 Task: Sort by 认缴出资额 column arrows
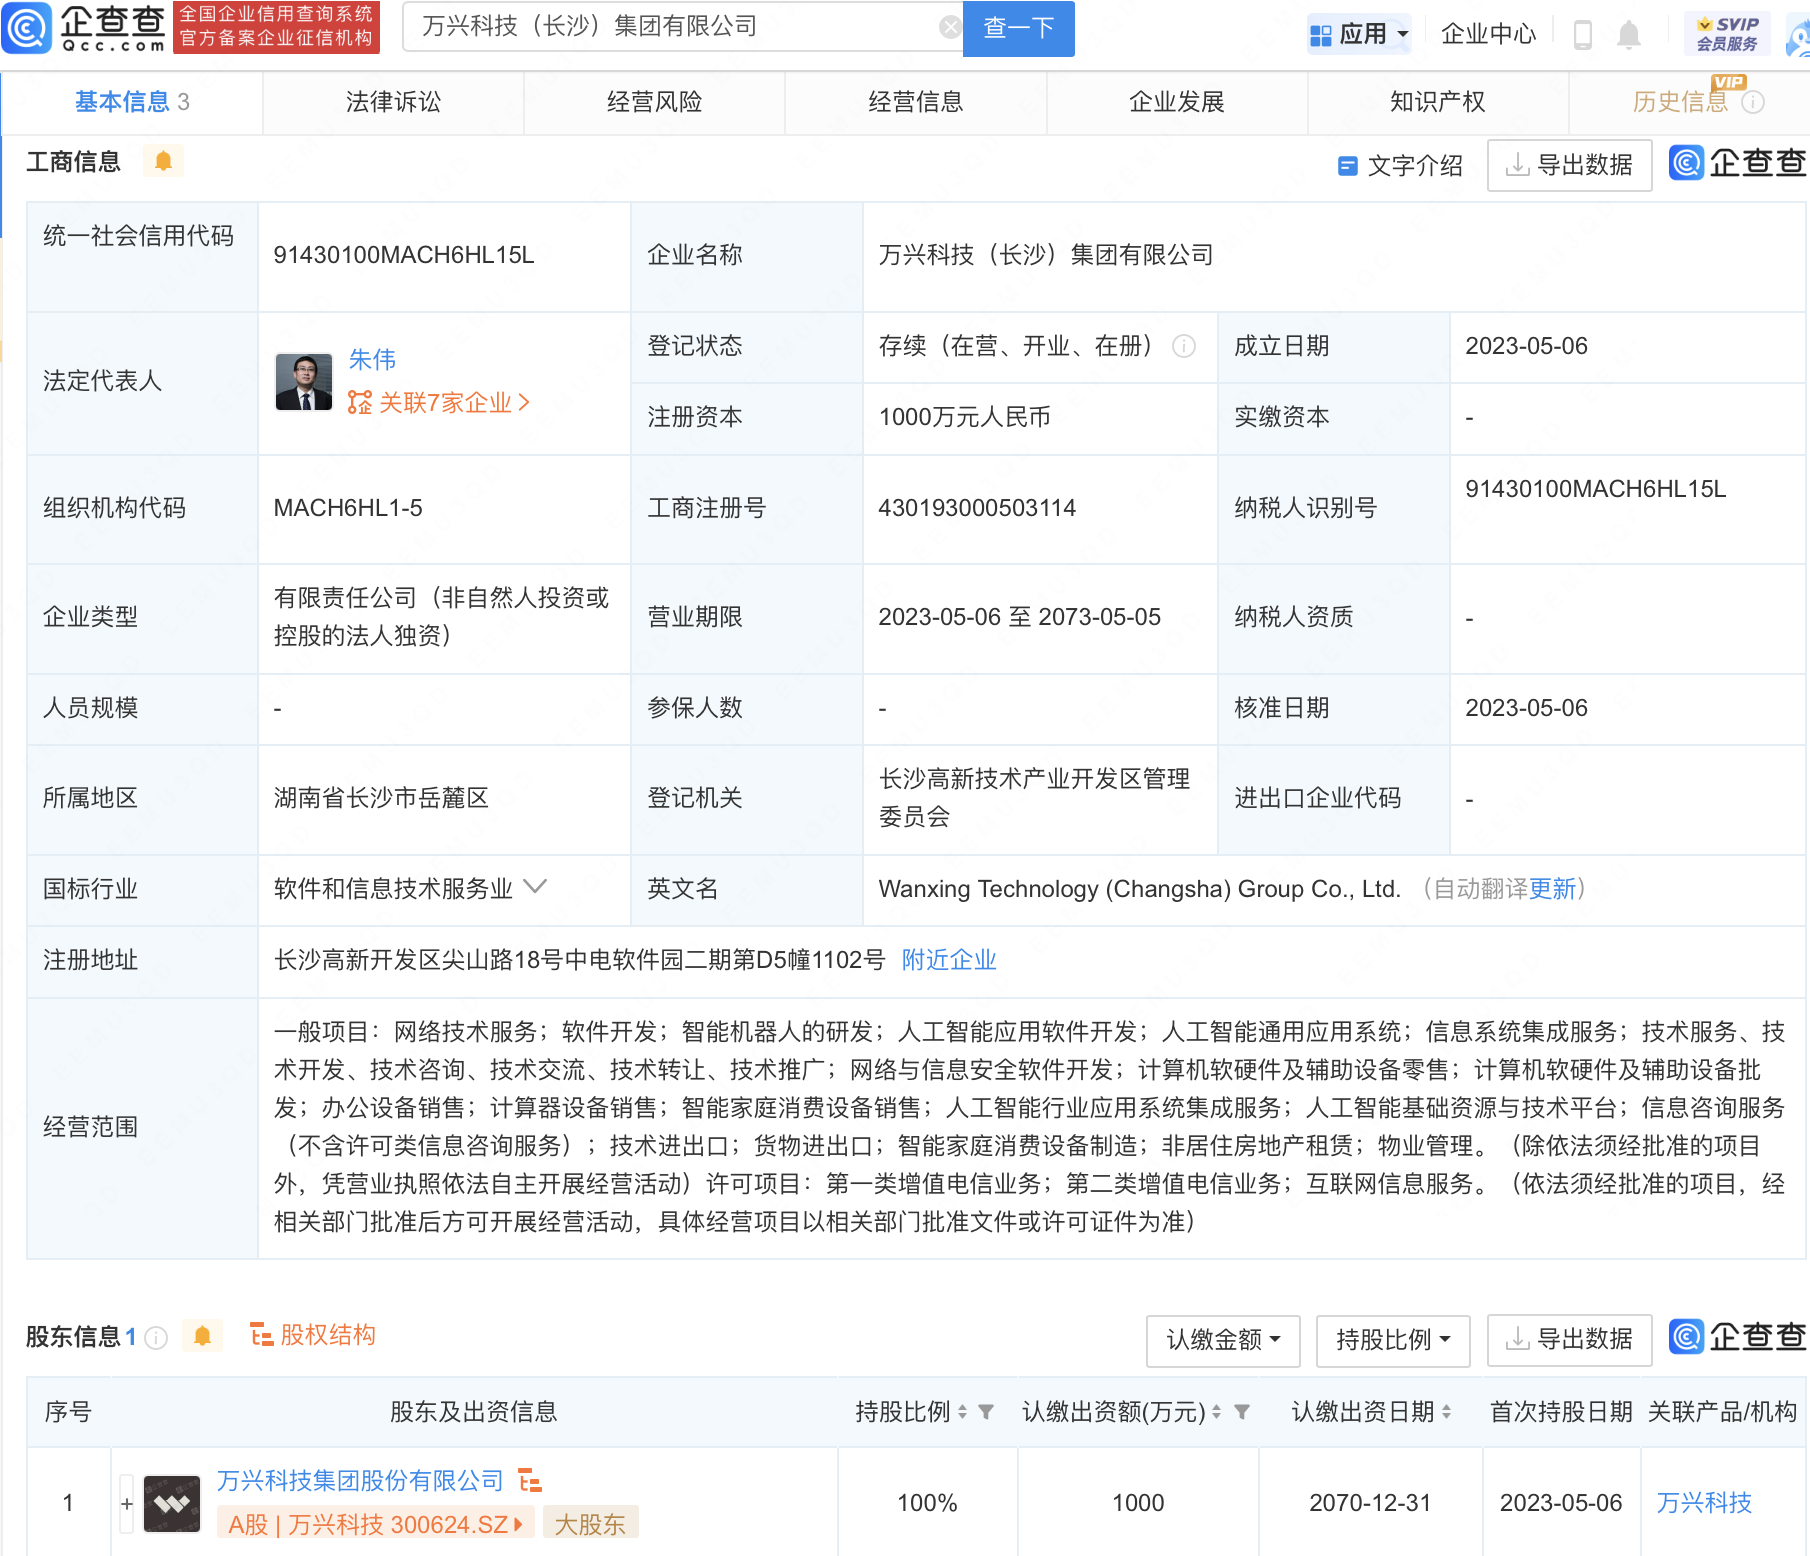[1216, 1412]
